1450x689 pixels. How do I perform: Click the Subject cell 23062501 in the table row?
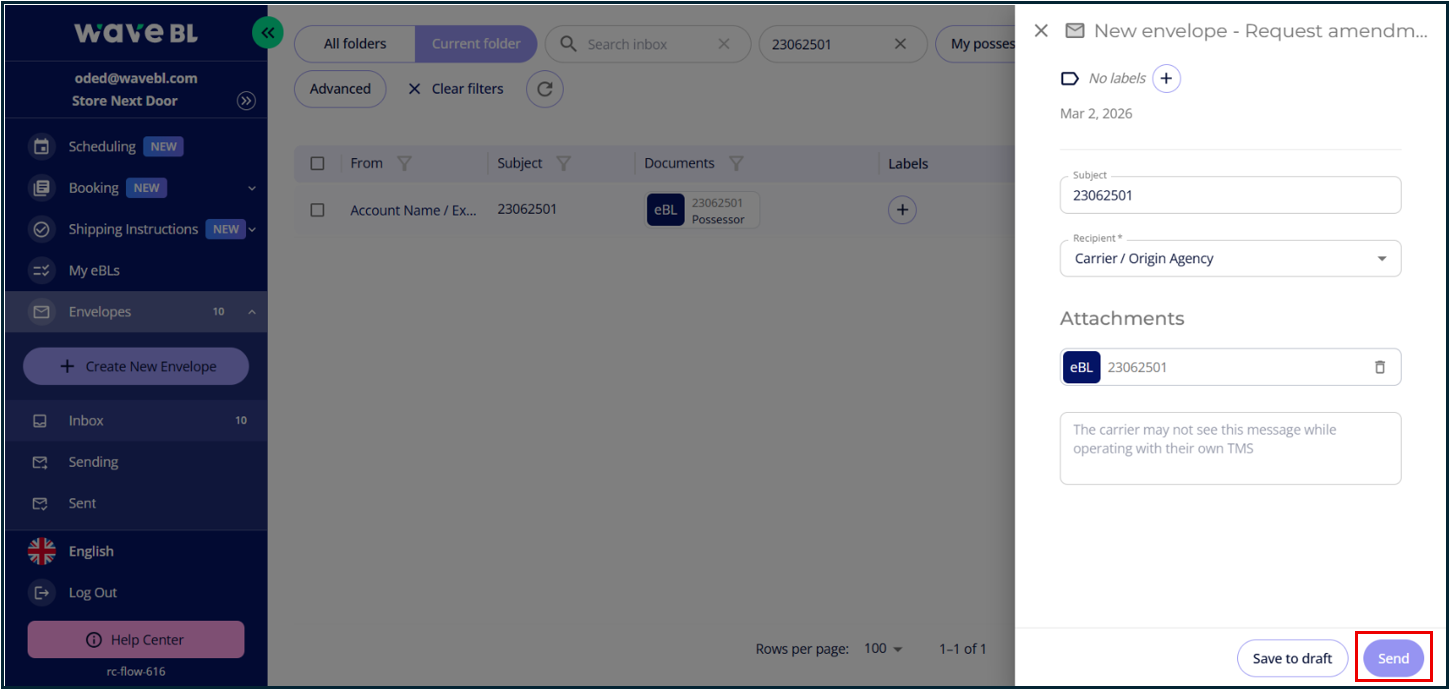pyautogui.click(x=527, y=209)
